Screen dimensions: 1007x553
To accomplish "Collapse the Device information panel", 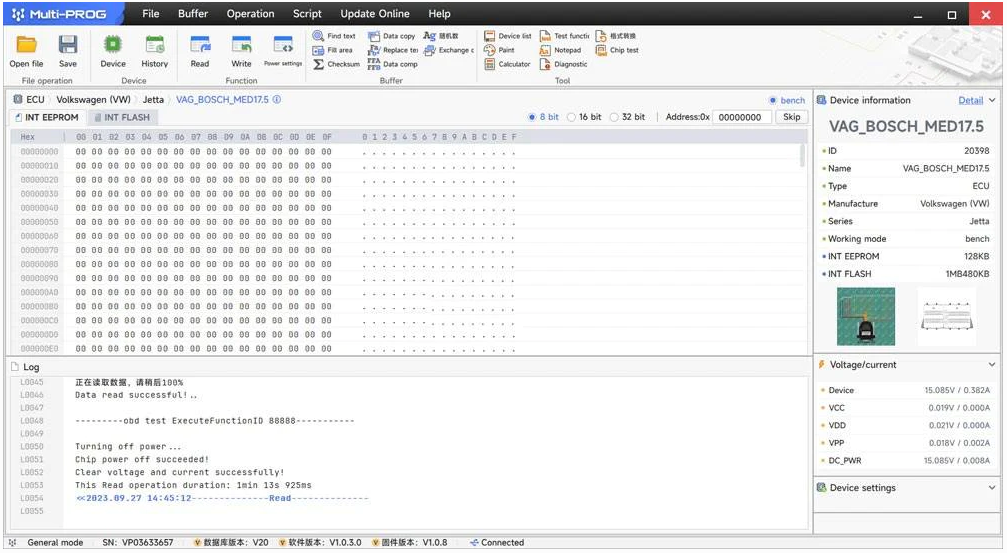I will click(992, 100).
